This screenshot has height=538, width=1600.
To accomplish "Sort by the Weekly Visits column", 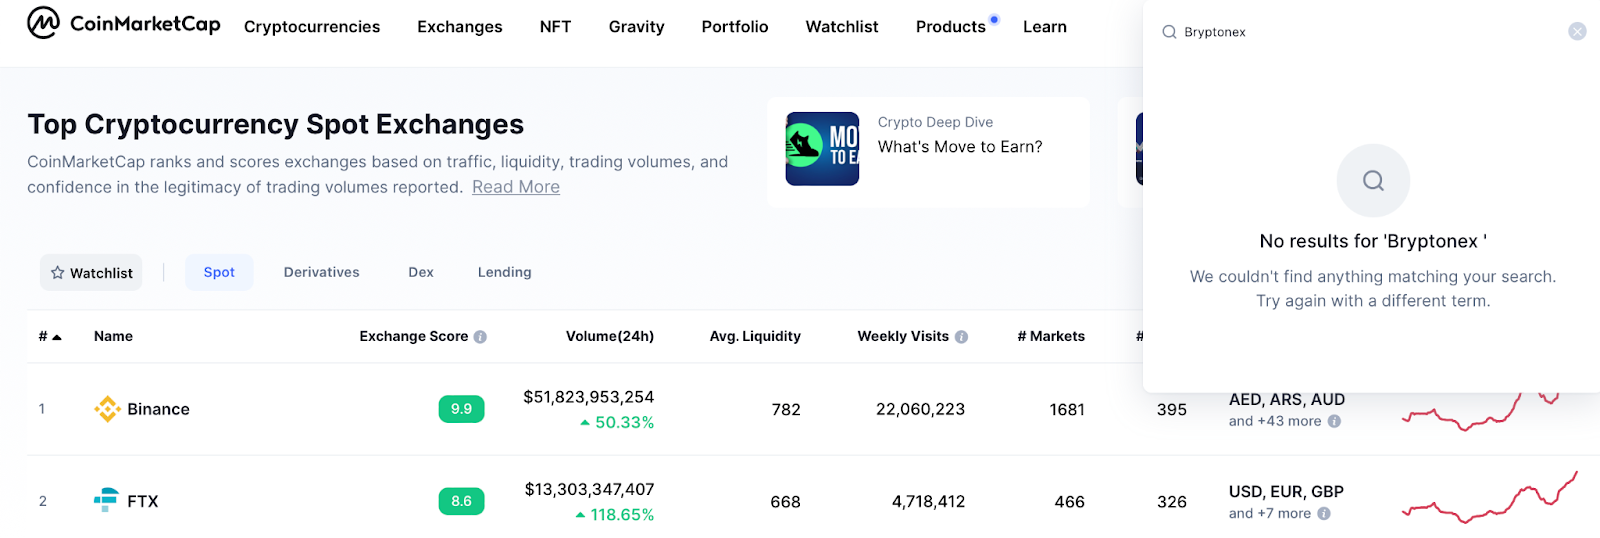I will [x=903, y=336].
